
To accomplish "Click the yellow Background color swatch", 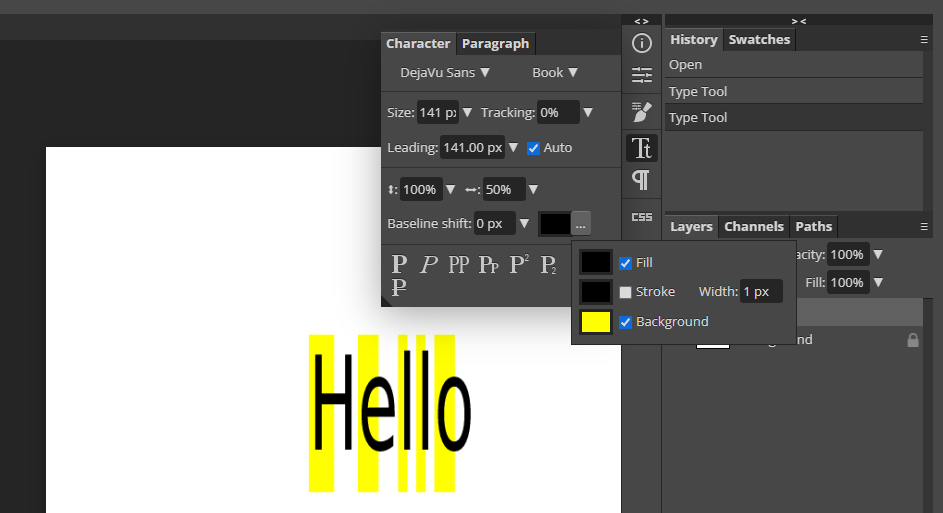I will (596, 322).
